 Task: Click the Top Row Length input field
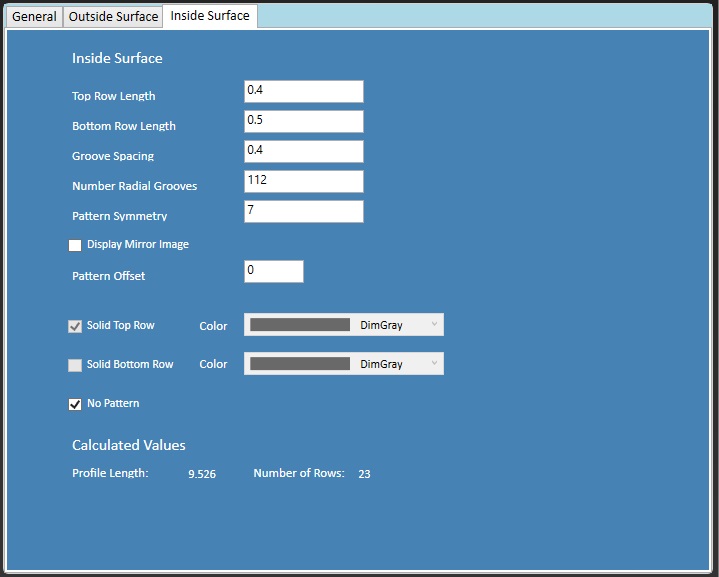click(303, 91)
